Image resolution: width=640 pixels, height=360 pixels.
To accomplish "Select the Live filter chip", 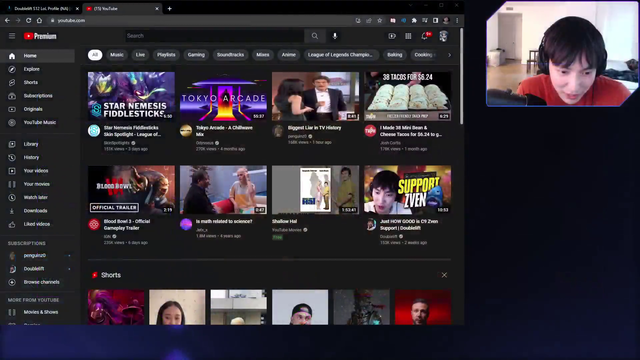I will pyautogui.click(x=140, y=55).
